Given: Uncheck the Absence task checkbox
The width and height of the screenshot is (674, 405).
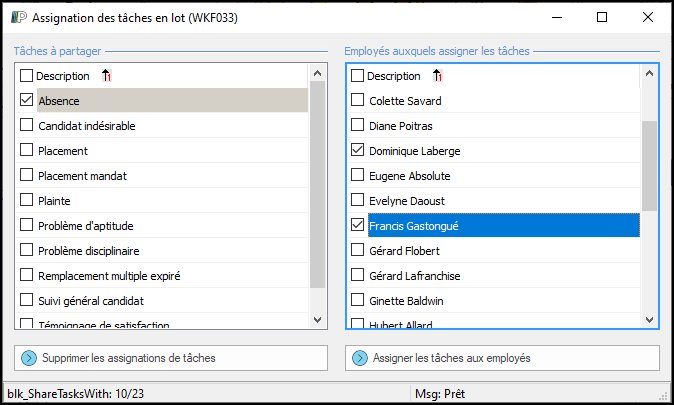Looking at the screenshot, I should point(26,100).
